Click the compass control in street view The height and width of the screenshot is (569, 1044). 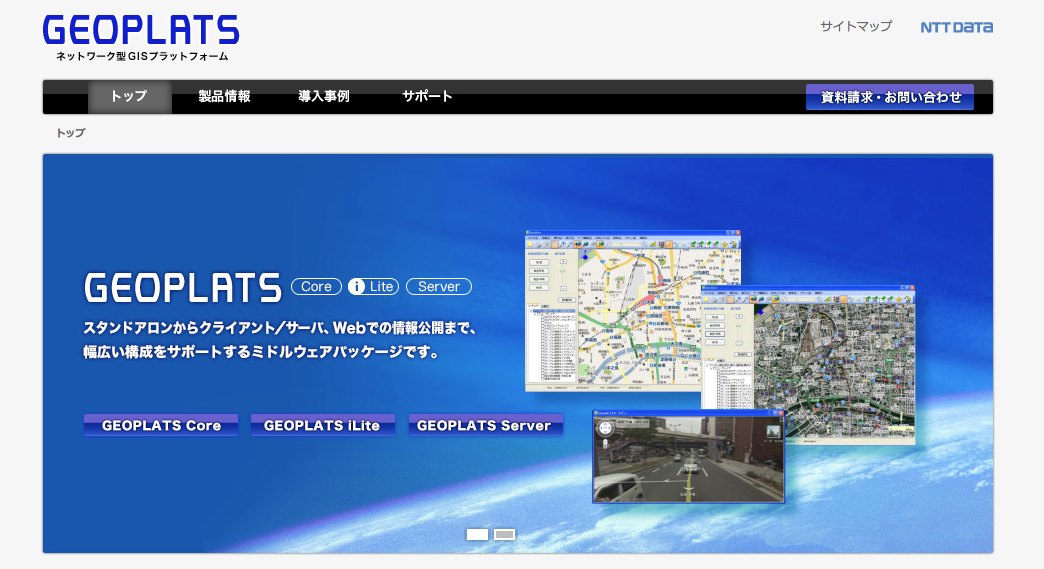605,429
